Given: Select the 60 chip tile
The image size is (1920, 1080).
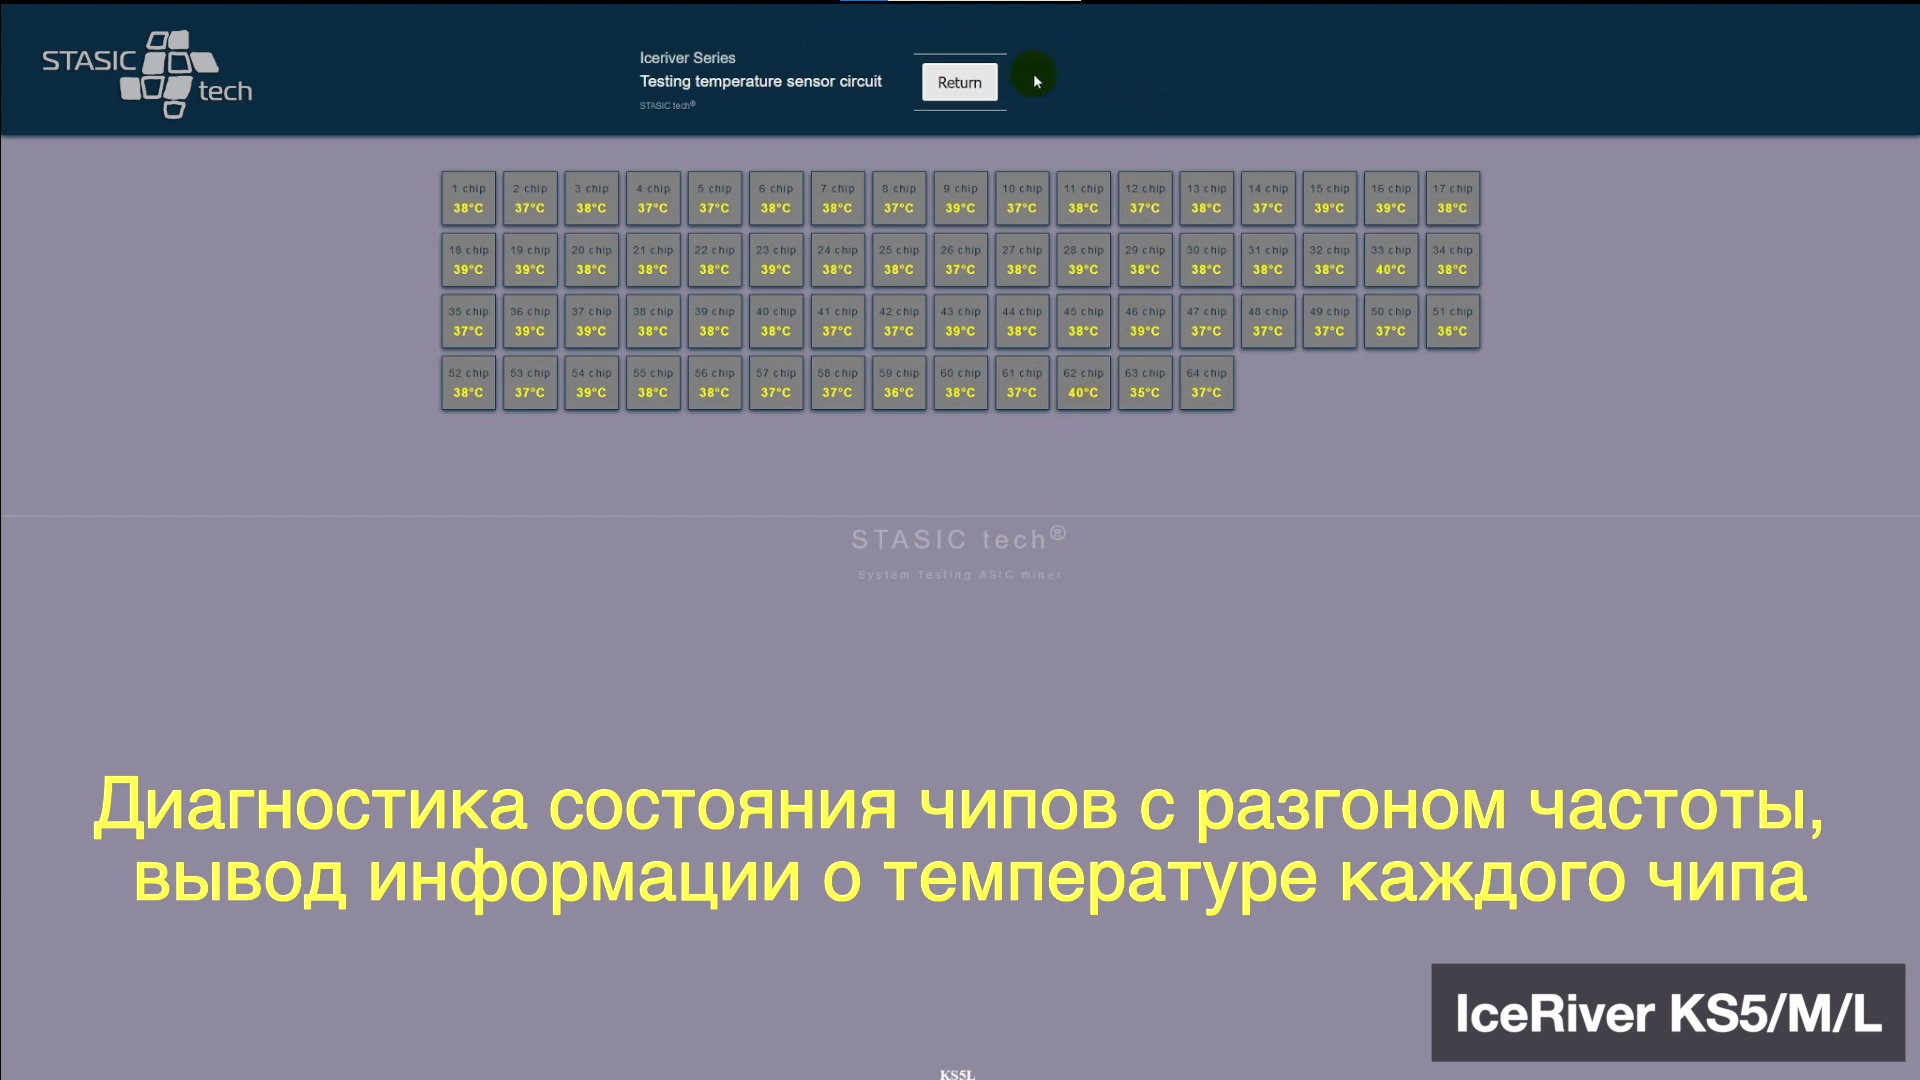Looking at the screenshot, I should [x=960, y=383].
